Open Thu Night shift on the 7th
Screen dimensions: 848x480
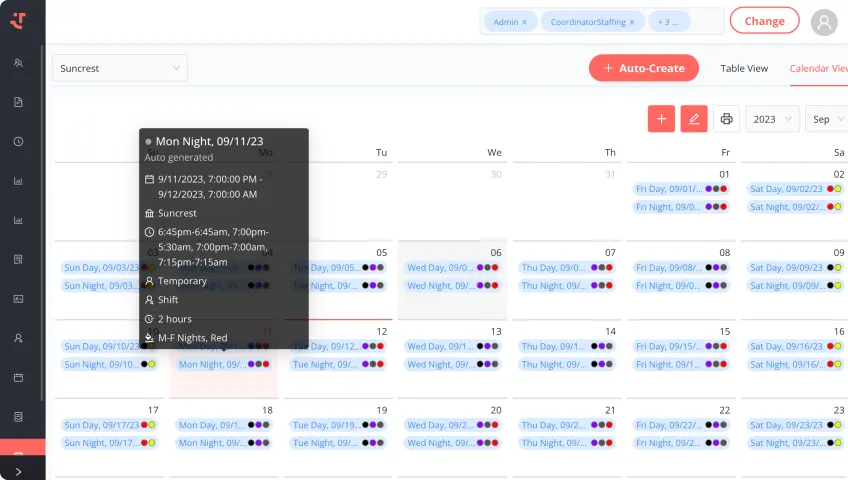[567, 285]
